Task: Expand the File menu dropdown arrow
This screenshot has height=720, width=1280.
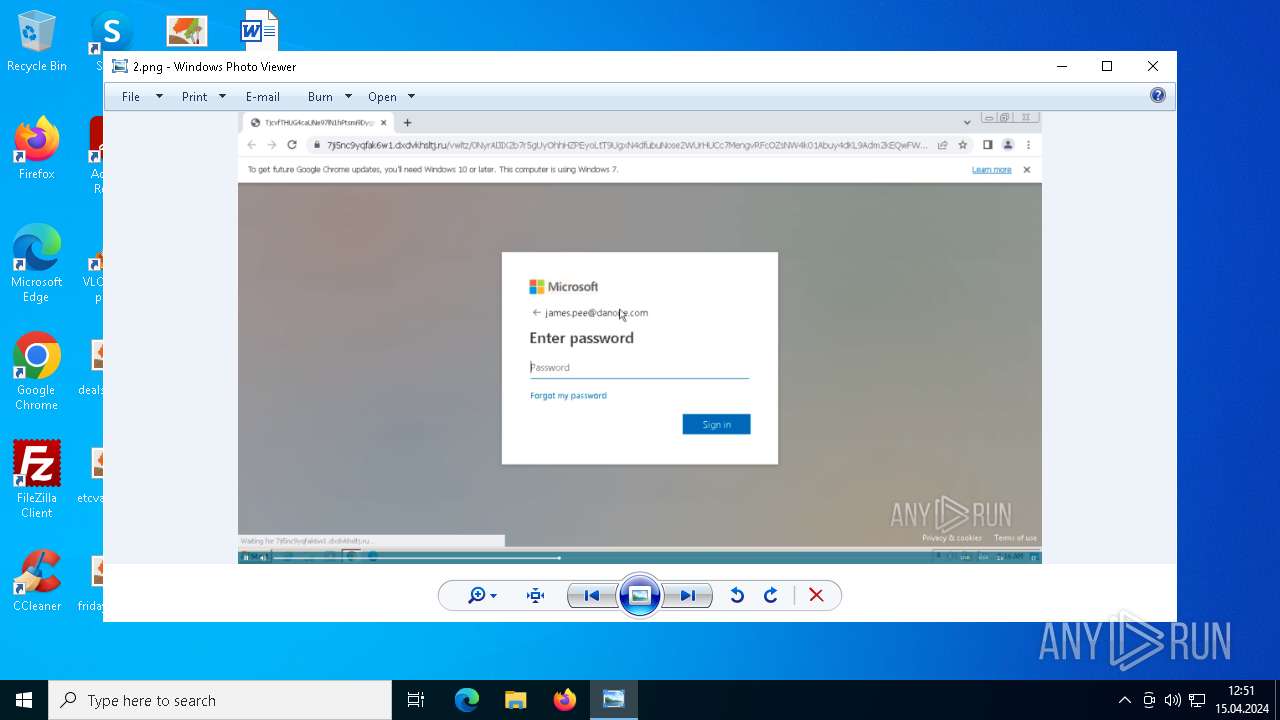Action: click(159, 97)
